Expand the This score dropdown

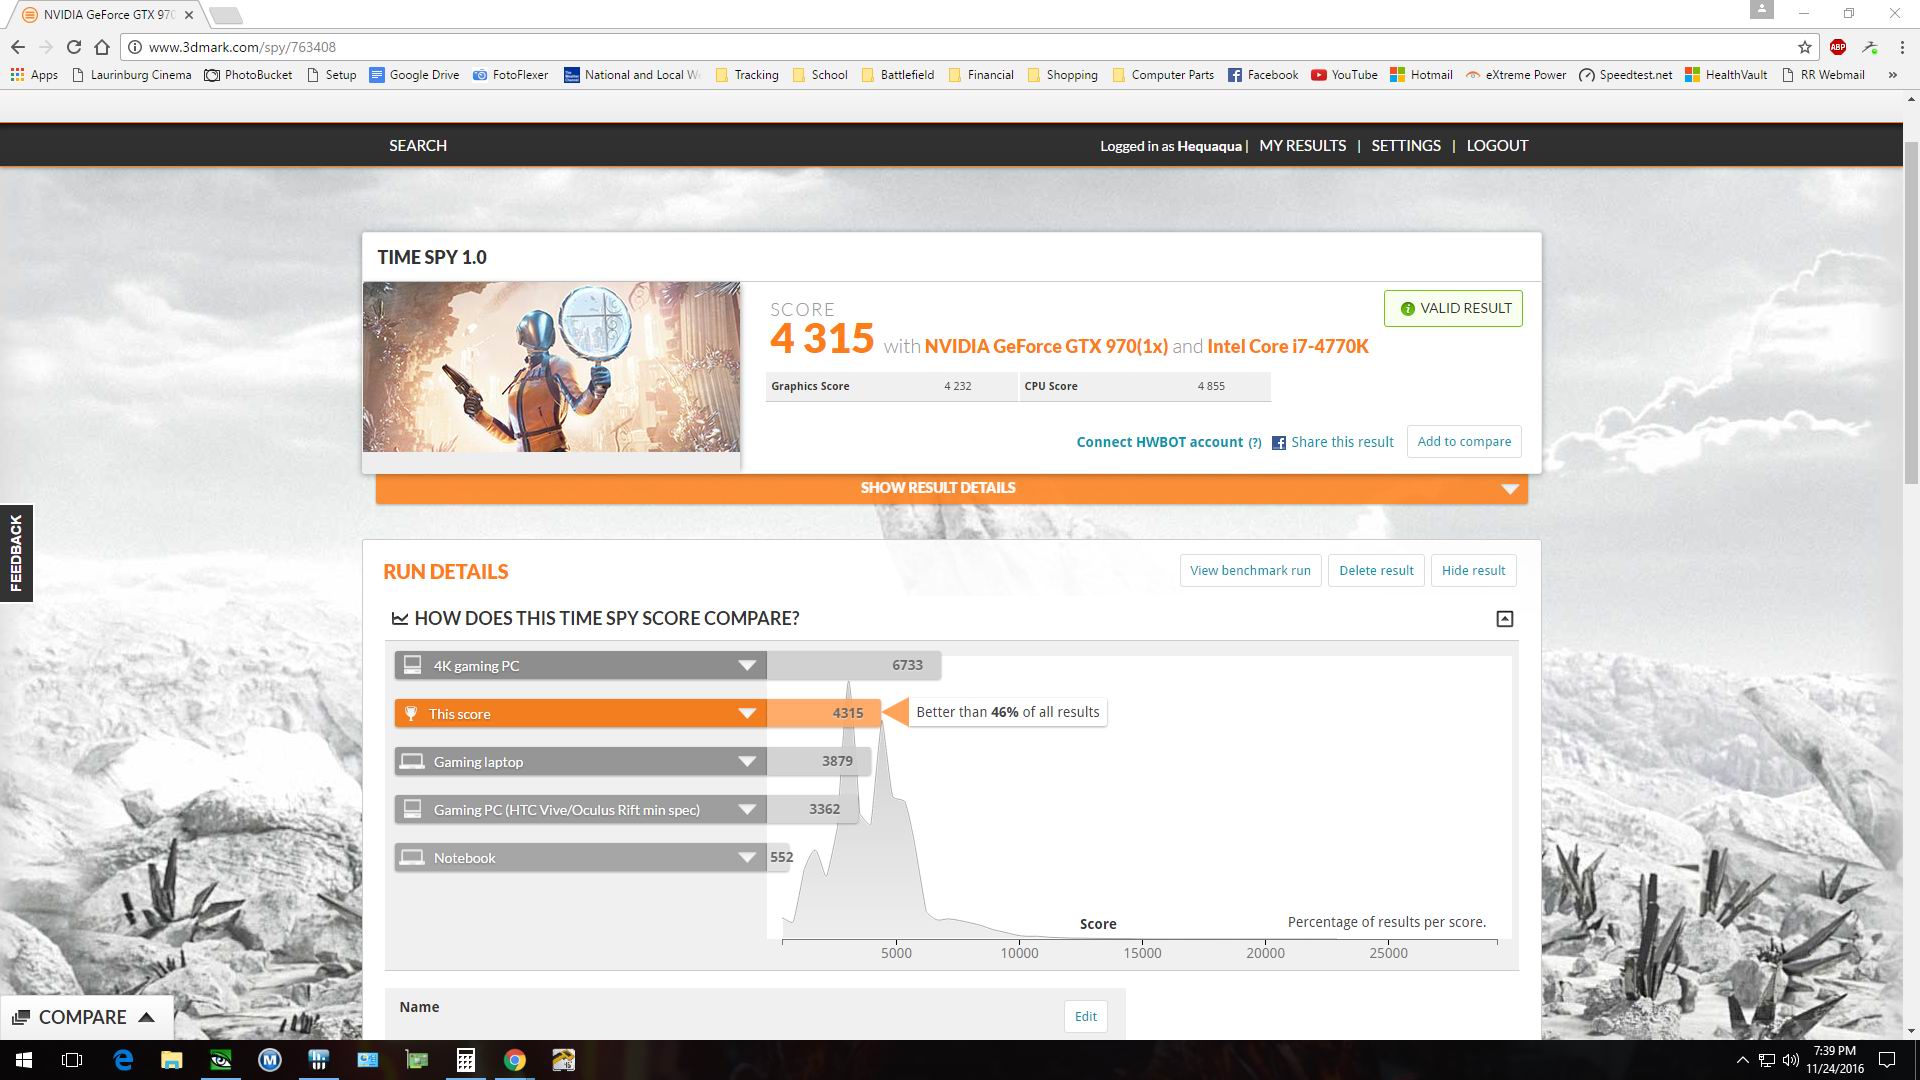coord(747,714)
